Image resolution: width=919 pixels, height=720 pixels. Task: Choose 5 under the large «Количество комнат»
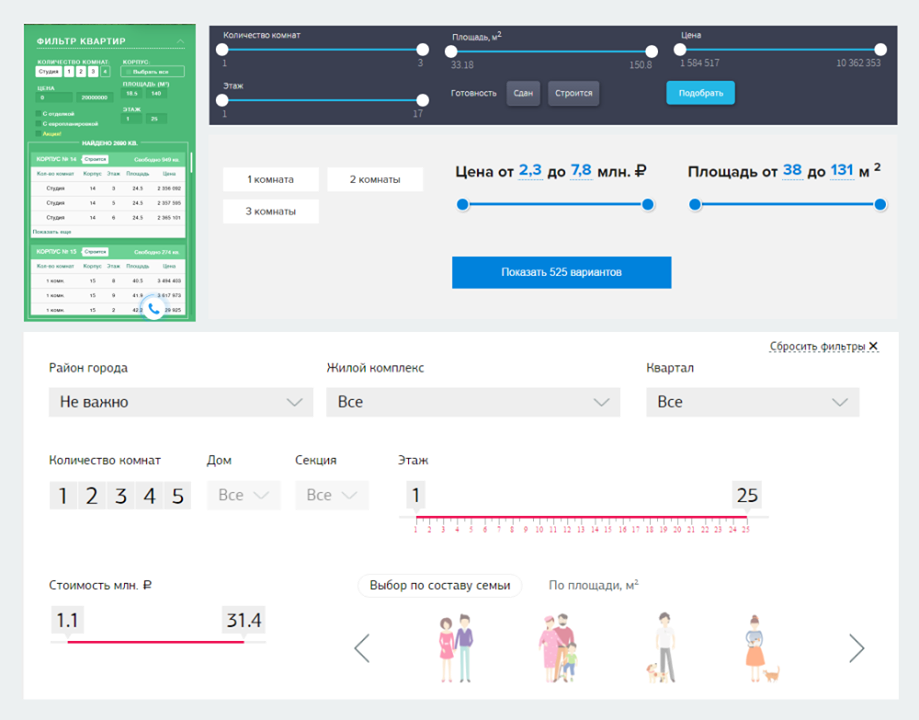tap(178, 496)
